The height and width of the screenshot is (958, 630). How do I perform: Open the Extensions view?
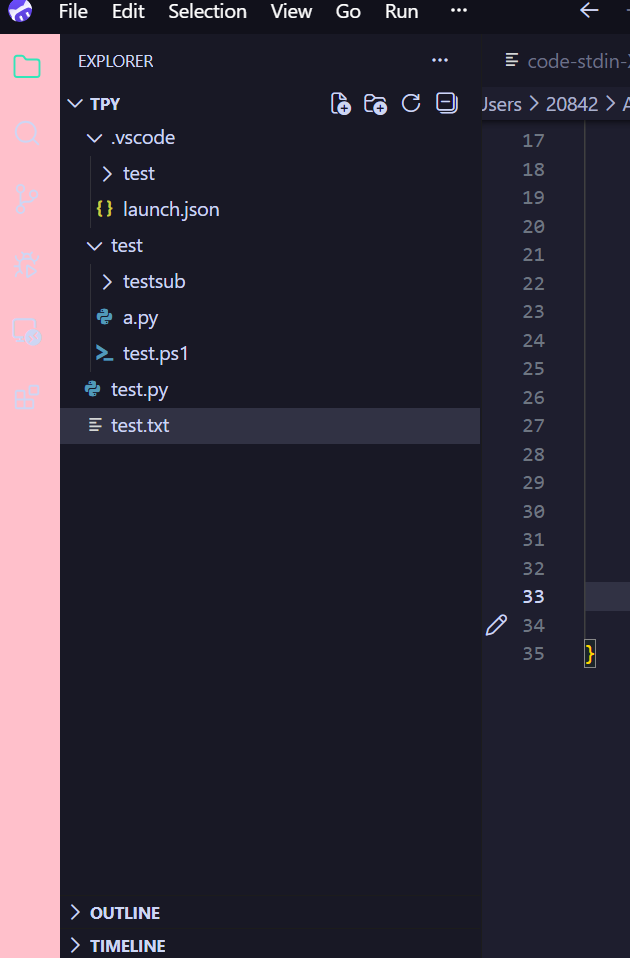point(27,397)
